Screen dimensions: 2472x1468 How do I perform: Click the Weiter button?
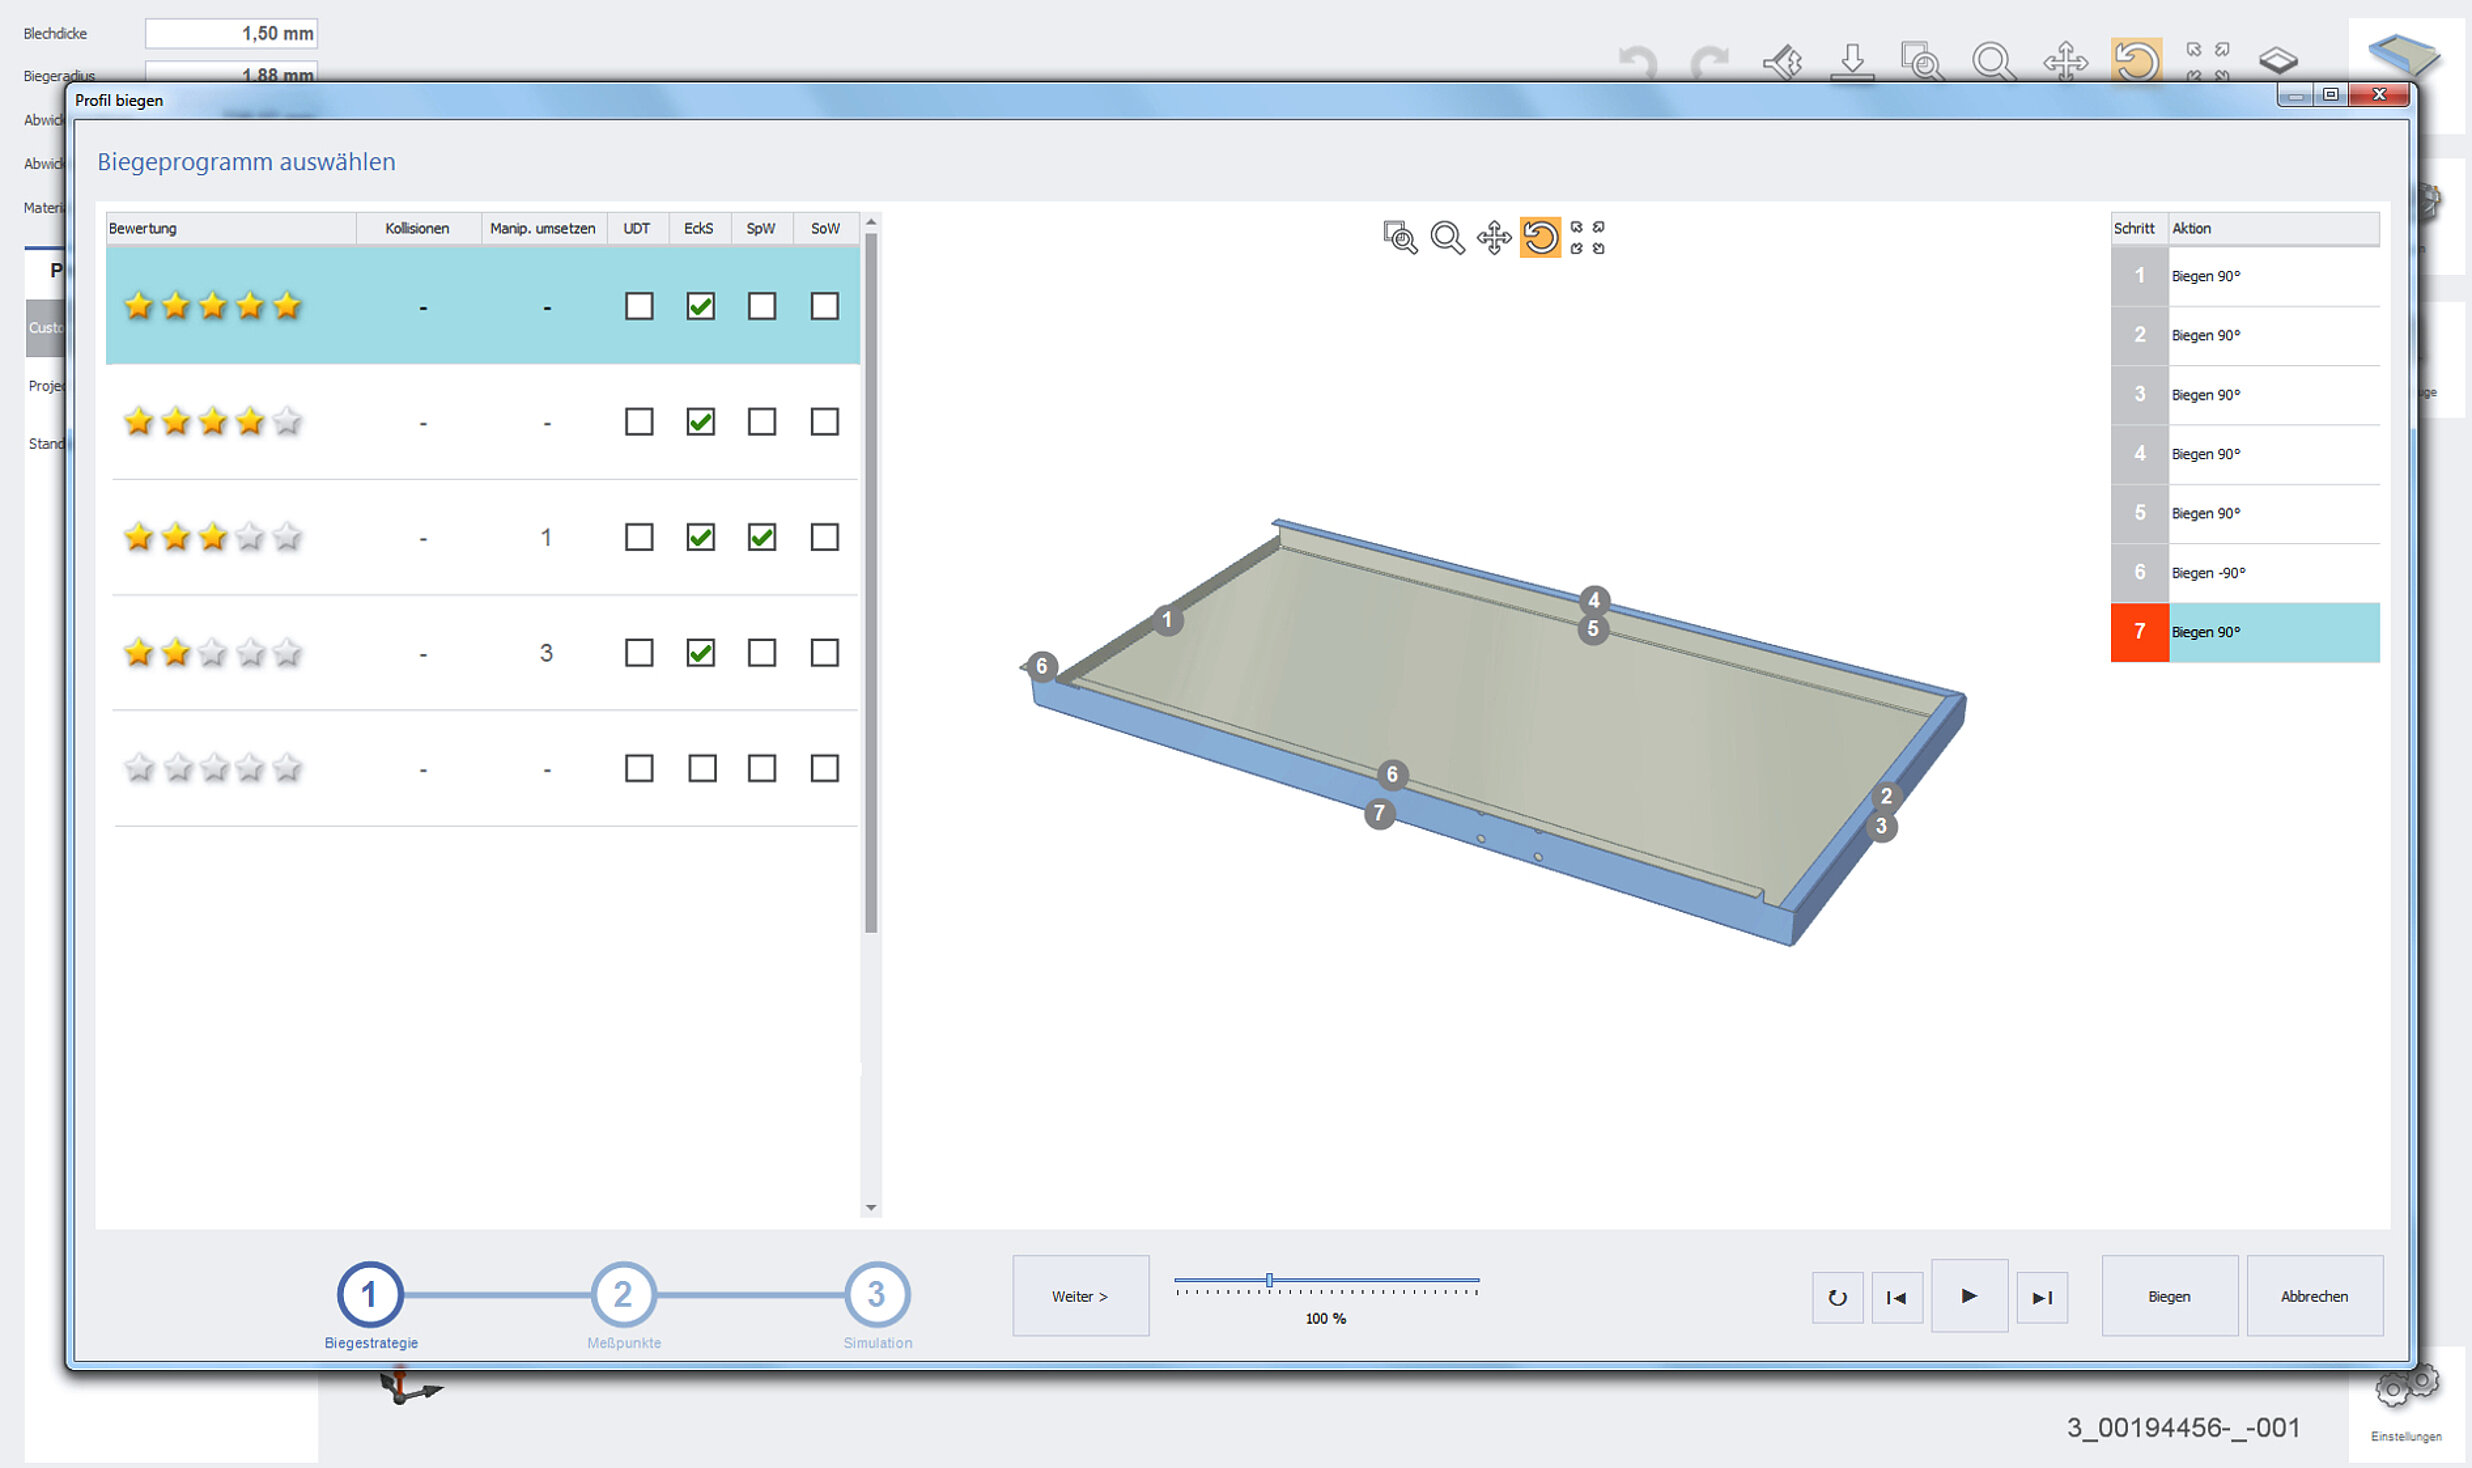[x=1080, y=1296]
